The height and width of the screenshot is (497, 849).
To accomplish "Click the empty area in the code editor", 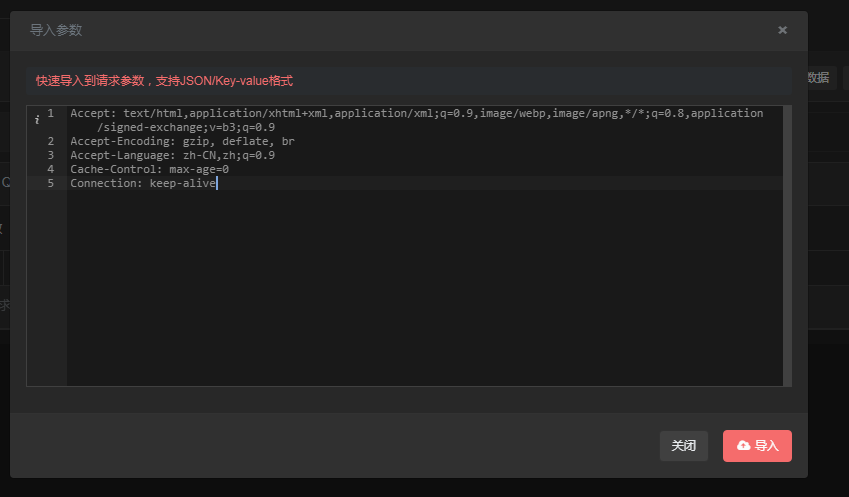I will tap(424, 287).
